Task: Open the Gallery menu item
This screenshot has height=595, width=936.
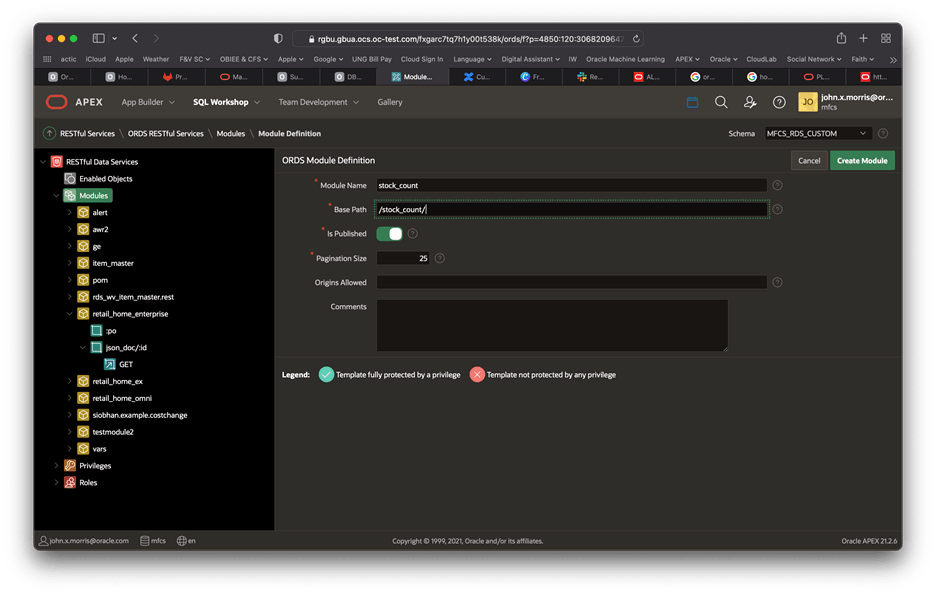Action: (390, 102)
